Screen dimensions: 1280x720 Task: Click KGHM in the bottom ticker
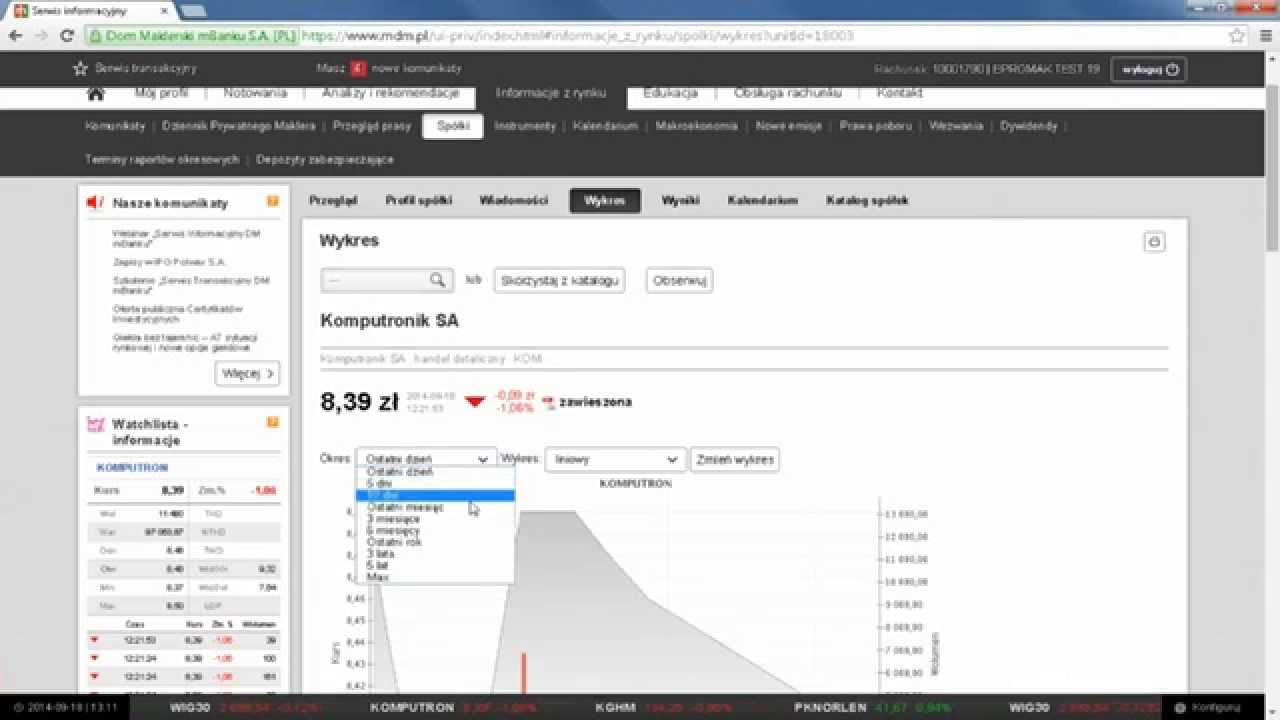[616, 708]
